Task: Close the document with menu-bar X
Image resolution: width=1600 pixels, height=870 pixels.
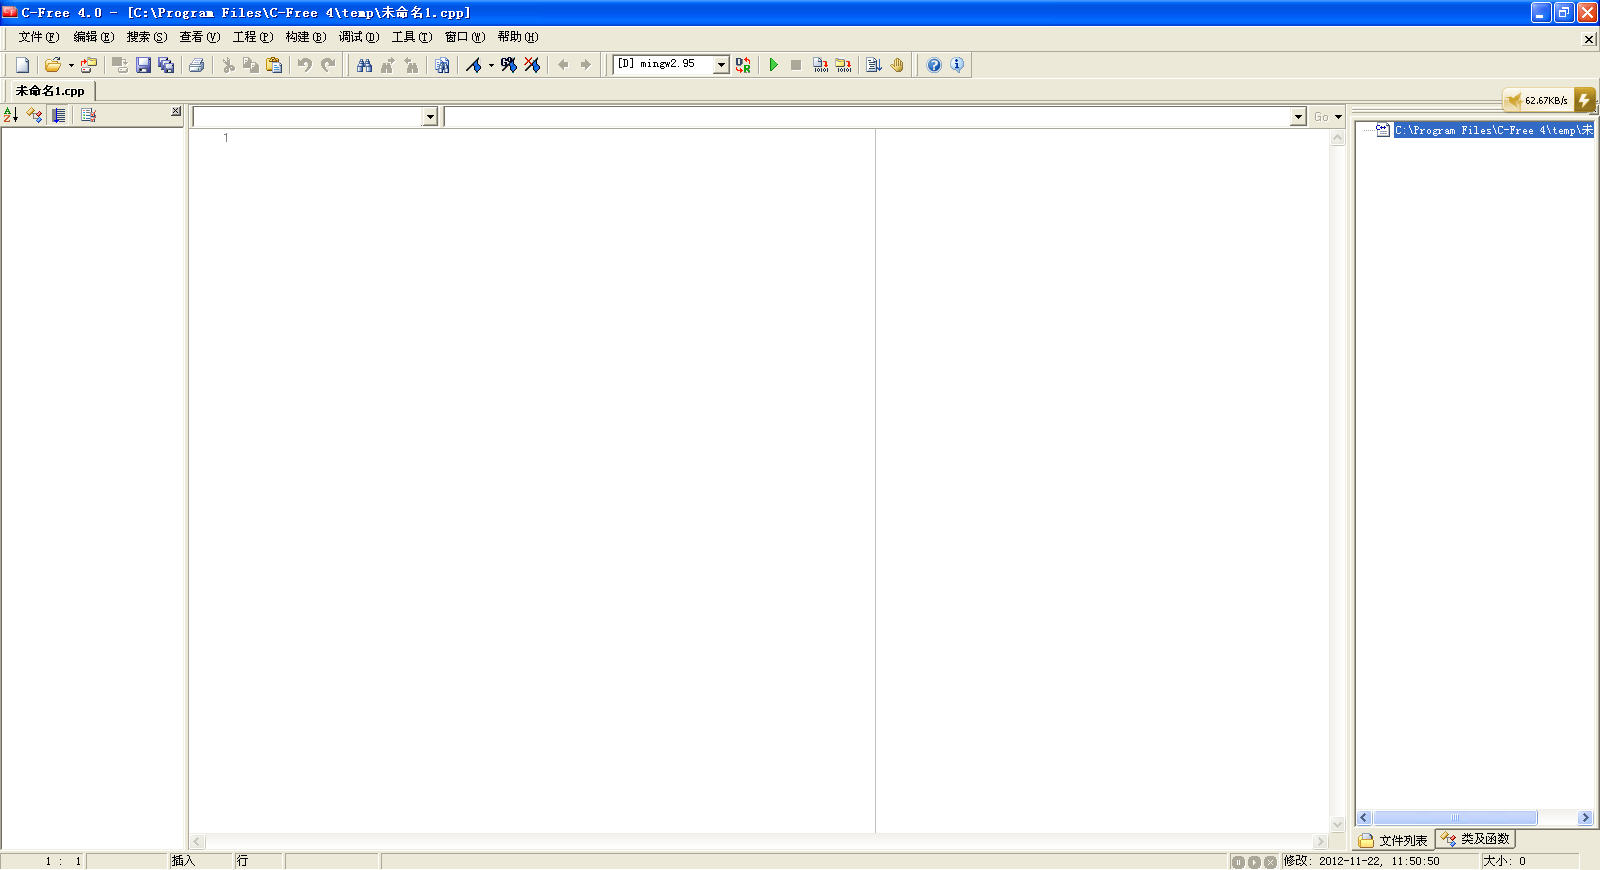Action: [x=1589, y=39]
